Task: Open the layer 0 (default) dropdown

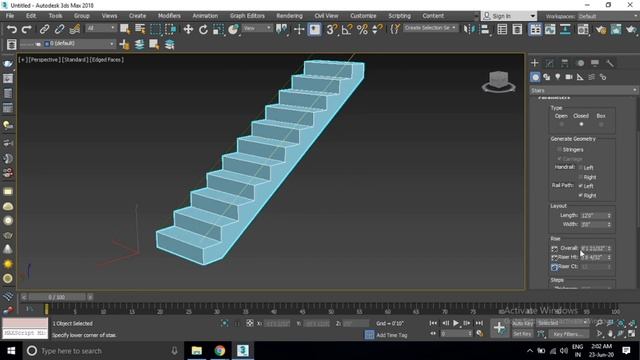Action: pos(79,43)
